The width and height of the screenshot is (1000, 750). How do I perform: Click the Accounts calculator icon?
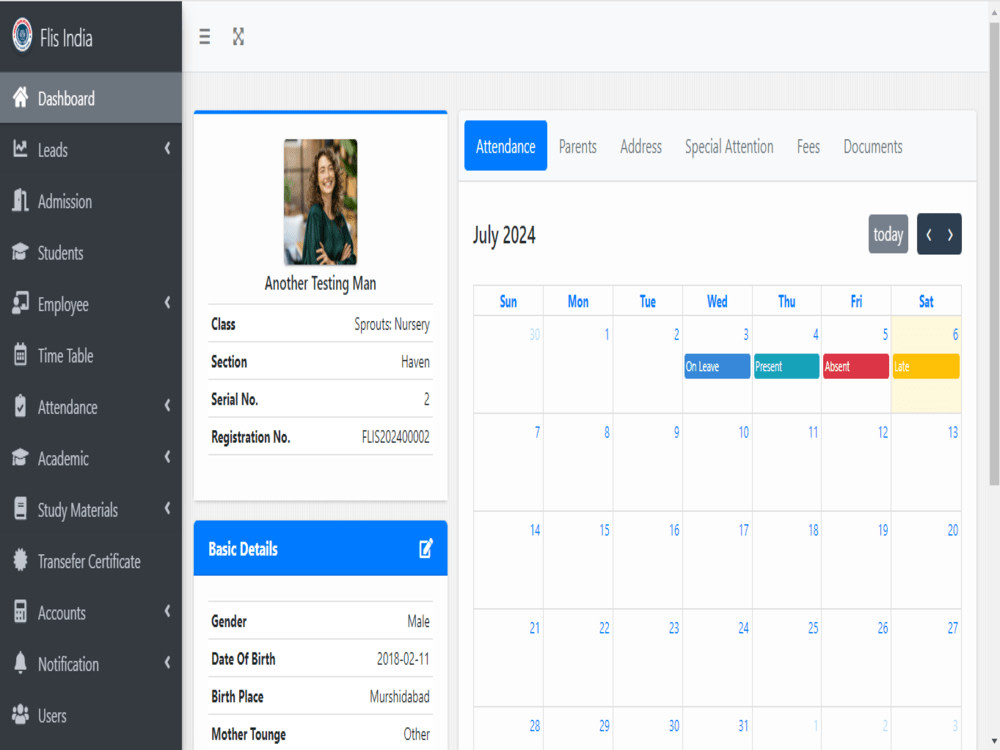(20, 611)
